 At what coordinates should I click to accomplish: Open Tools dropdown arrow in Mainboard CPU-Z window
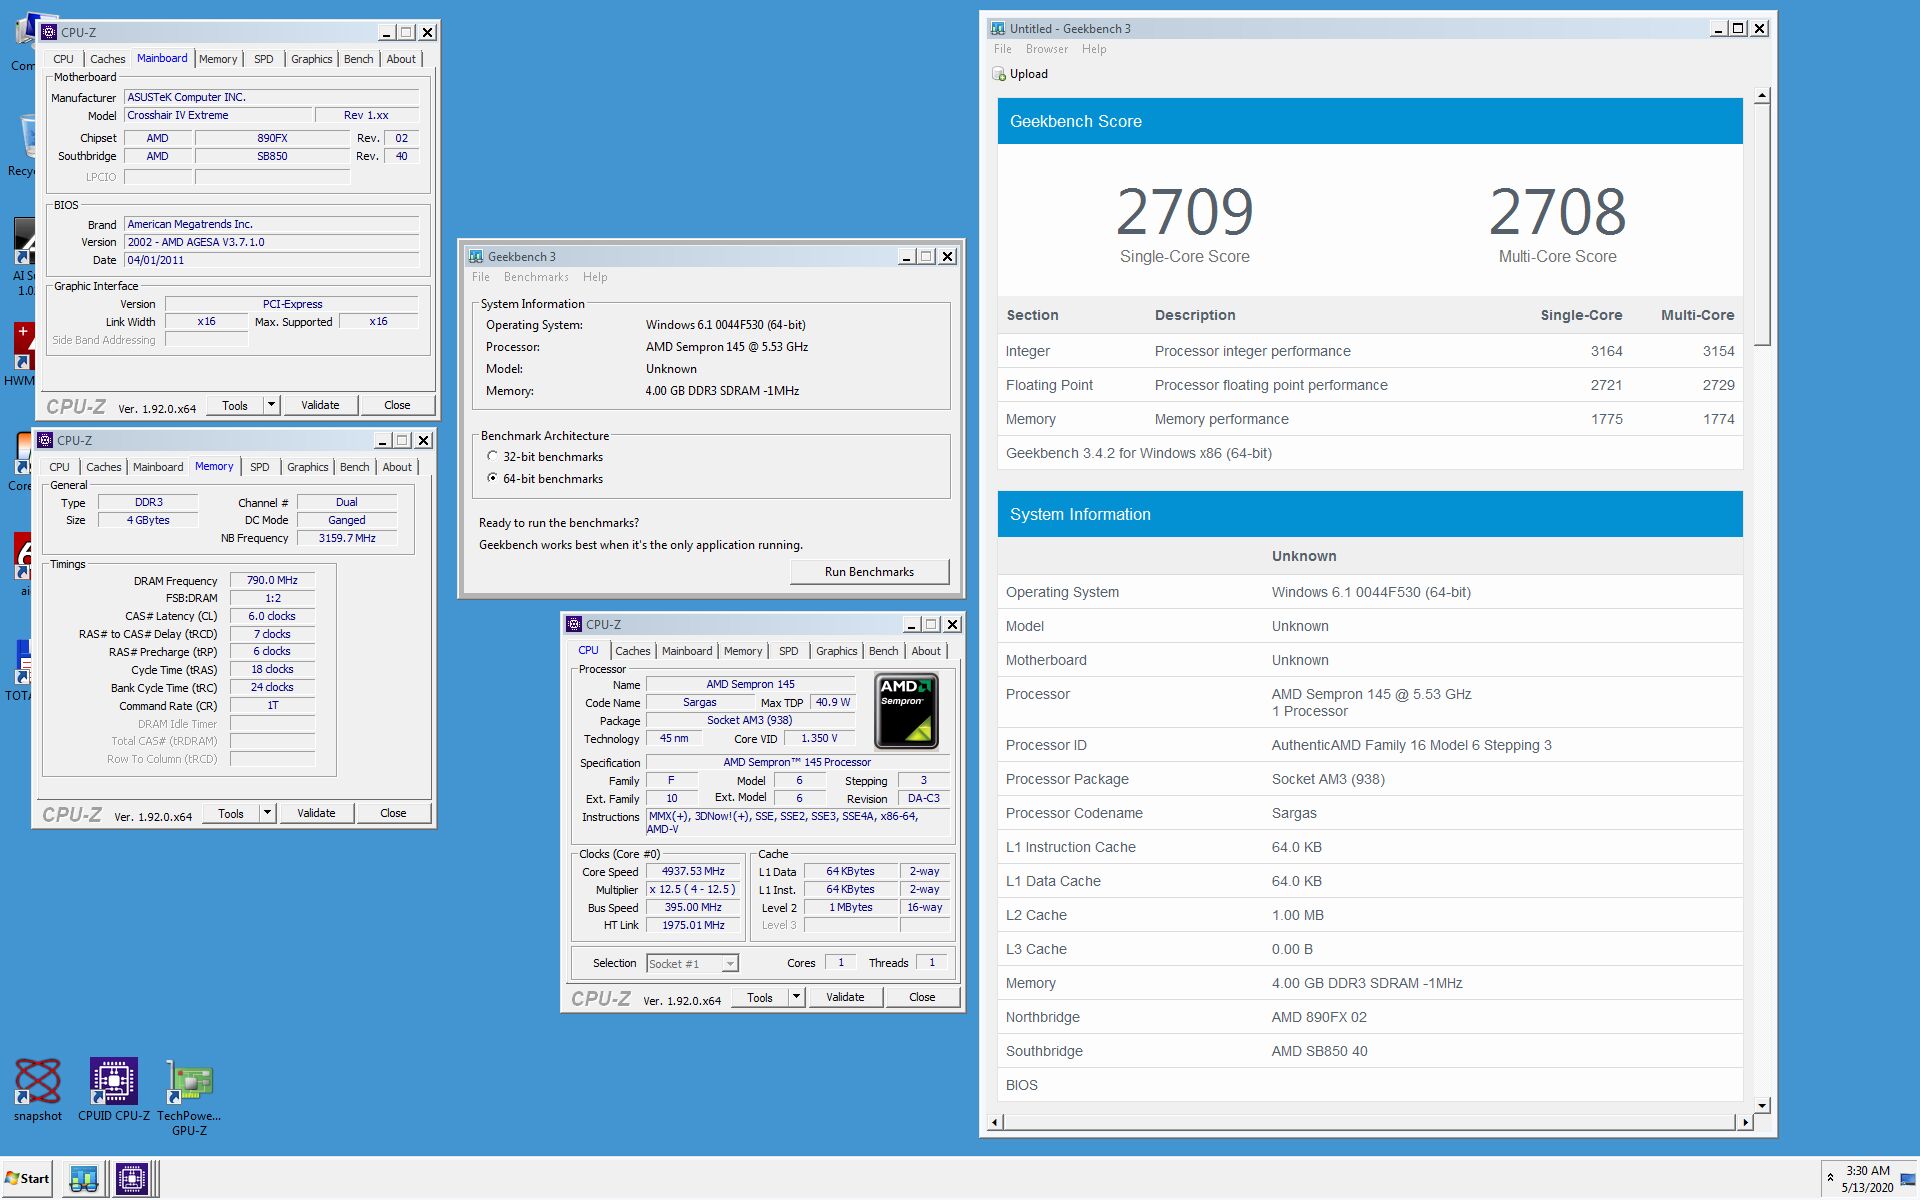[x=271, y=405]
